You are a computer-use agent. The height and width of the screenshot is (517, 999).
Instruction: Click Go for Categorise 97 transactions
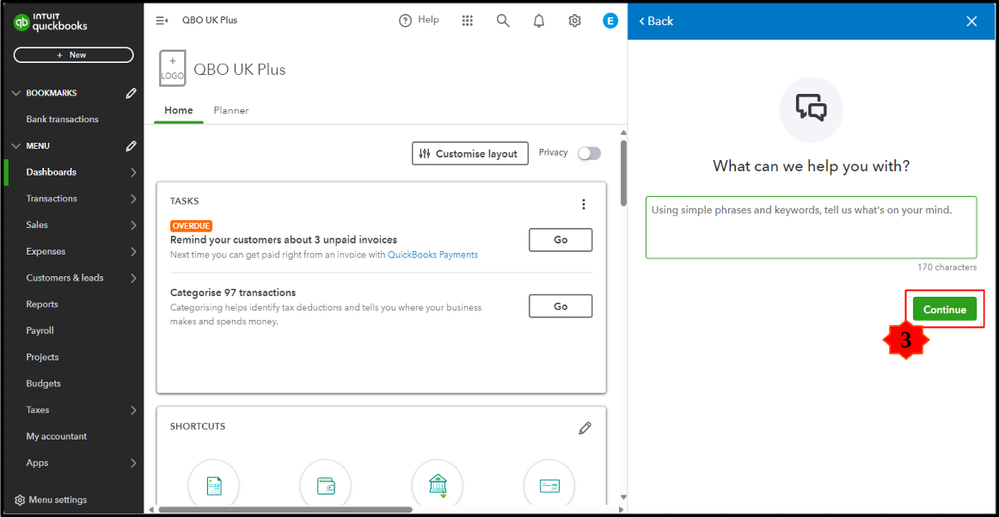coord(561,306)
